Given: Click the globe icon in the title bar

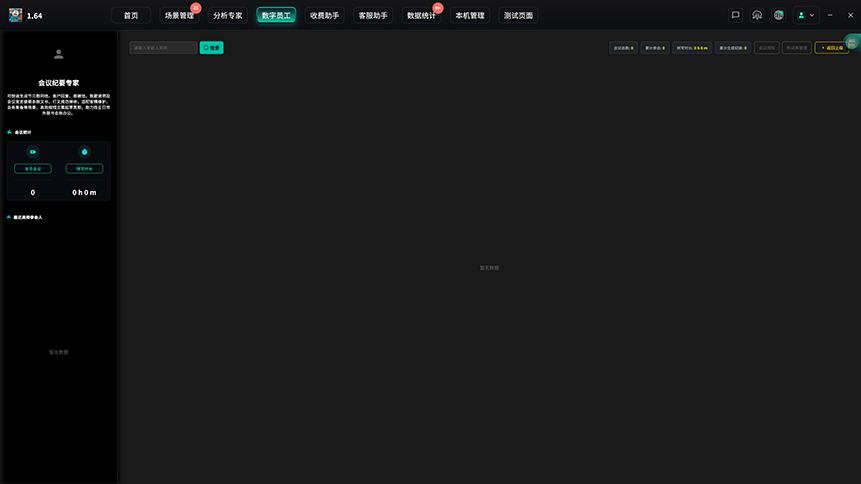Looking at the screenshot, I should point(779,15).
